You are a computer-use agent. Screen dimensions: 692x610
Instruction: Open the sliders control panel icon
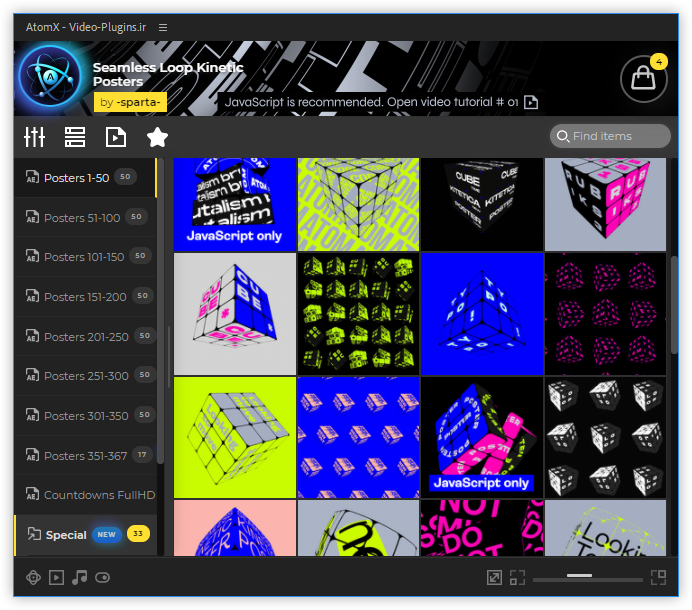click(34, 137)
